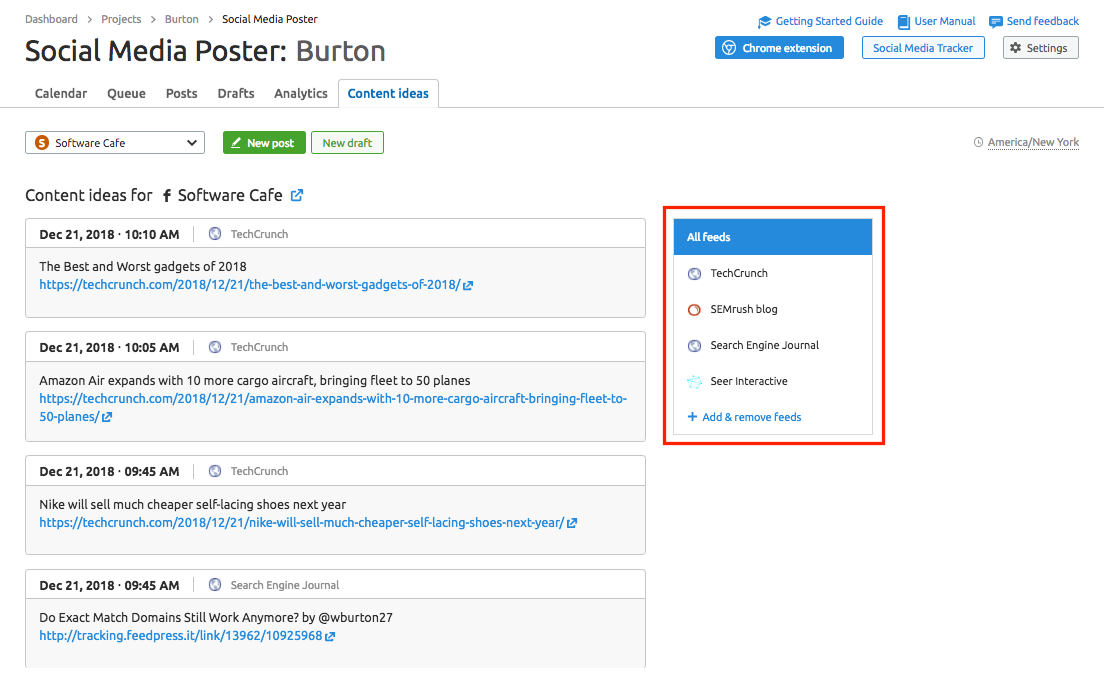This screenshot has height=675, width=1104.
Task: Click the User Manual book icon
Action: tap(903, 22)
